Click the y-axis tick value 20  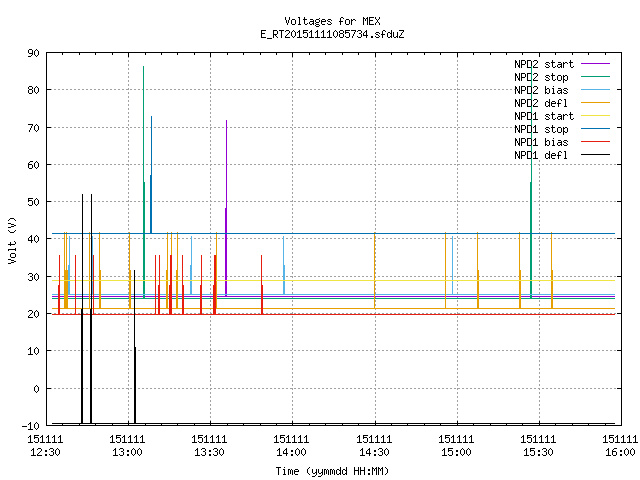click(33, 314)
